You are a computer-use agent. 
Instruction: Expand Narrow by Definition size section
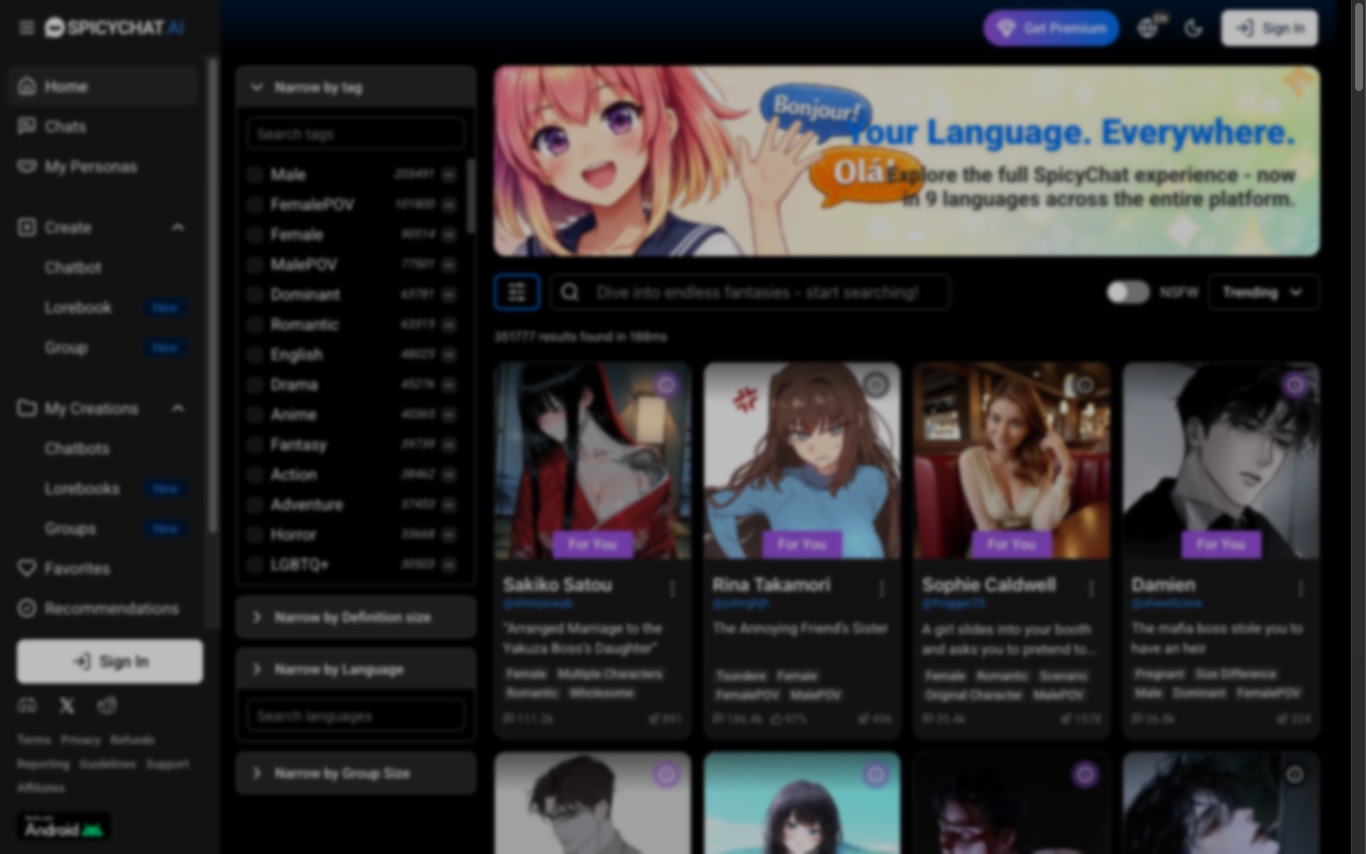click(356, 618)
